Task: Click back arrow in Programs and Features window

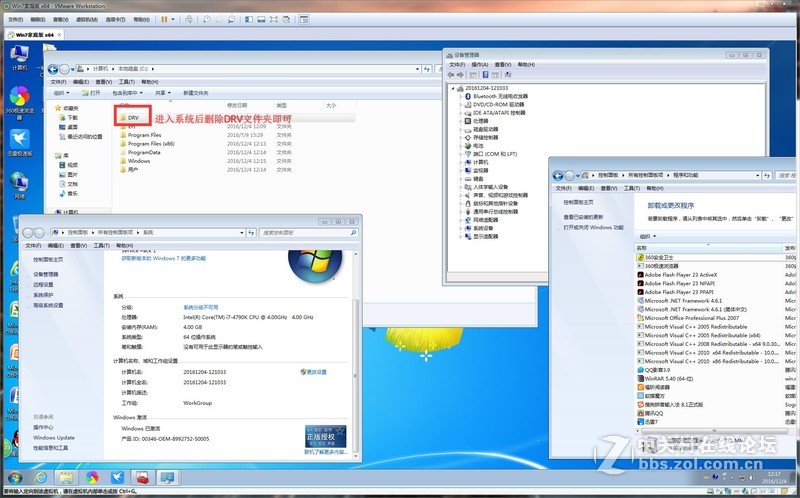Action: (x=558, y=176)
